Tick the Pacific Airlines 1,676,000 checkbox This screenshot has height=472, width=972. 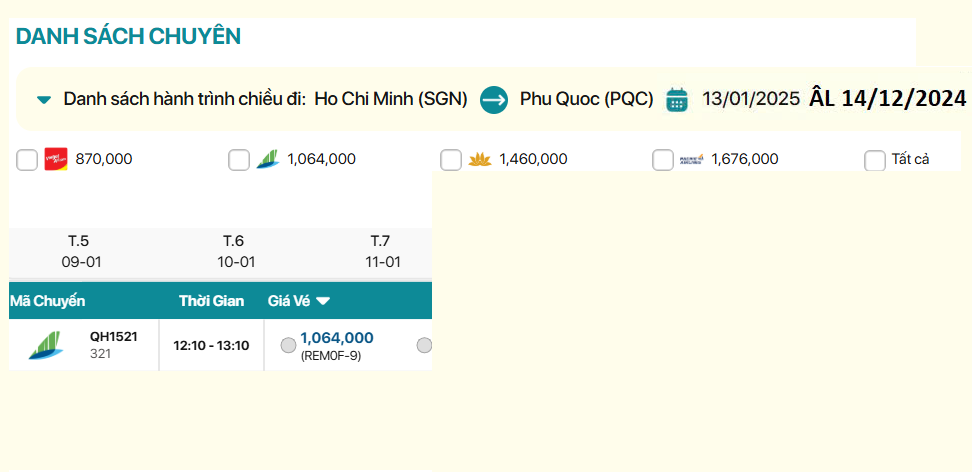click(663, 160)
